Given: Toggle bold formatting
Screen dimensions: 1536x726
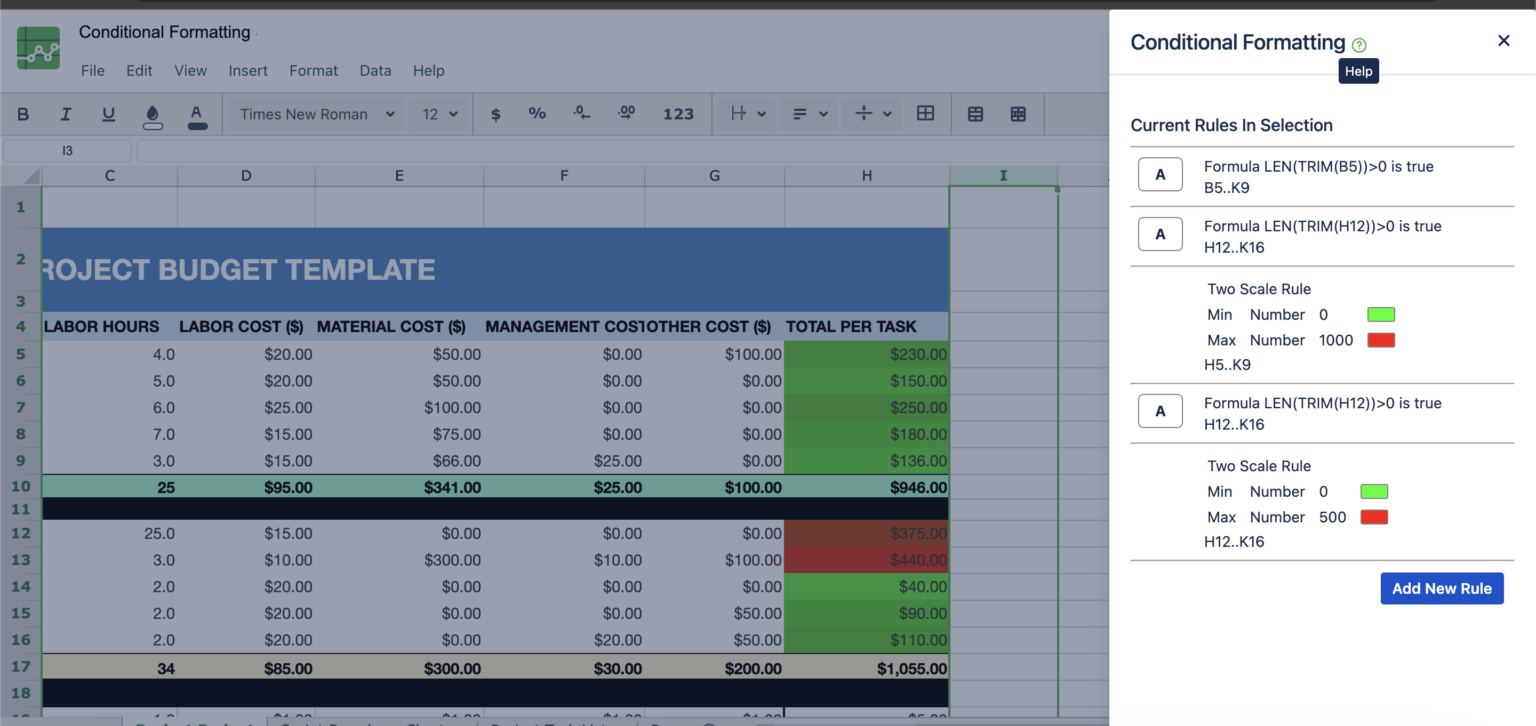Looking at the screenshot, I should coord(23,113).
